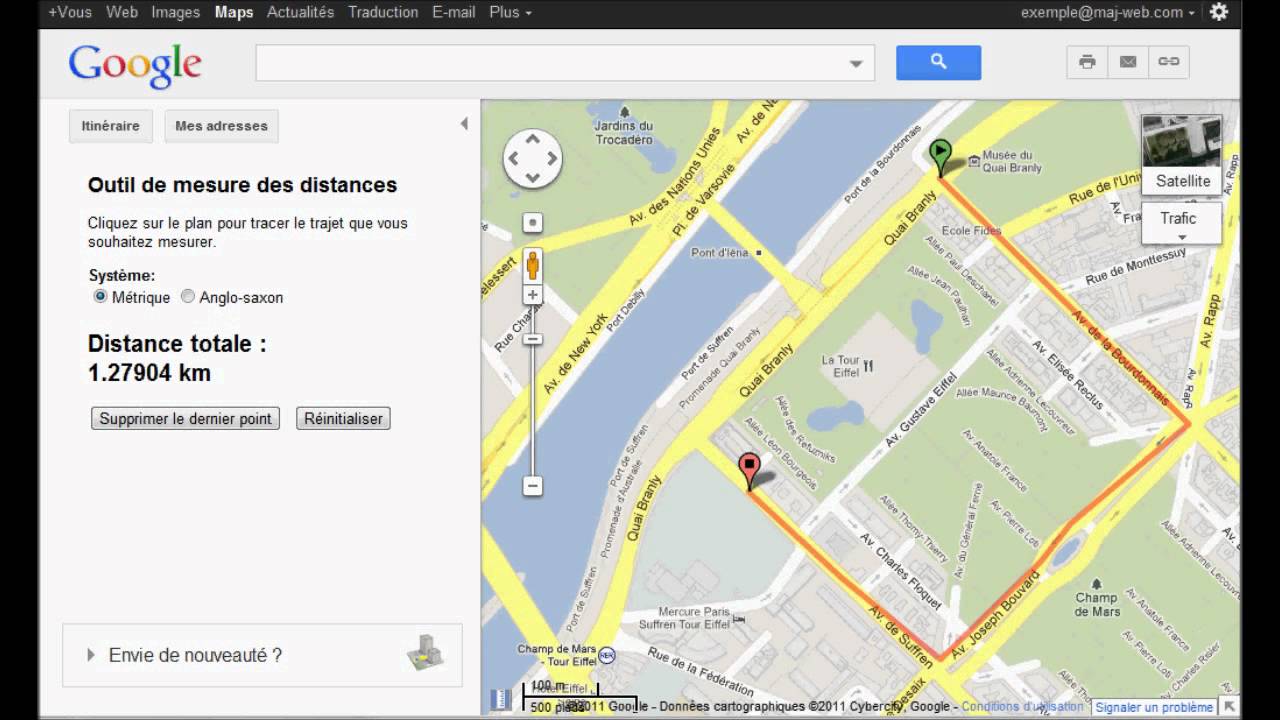
Task: Click the Google logo
Action: [x=135, y=65]
